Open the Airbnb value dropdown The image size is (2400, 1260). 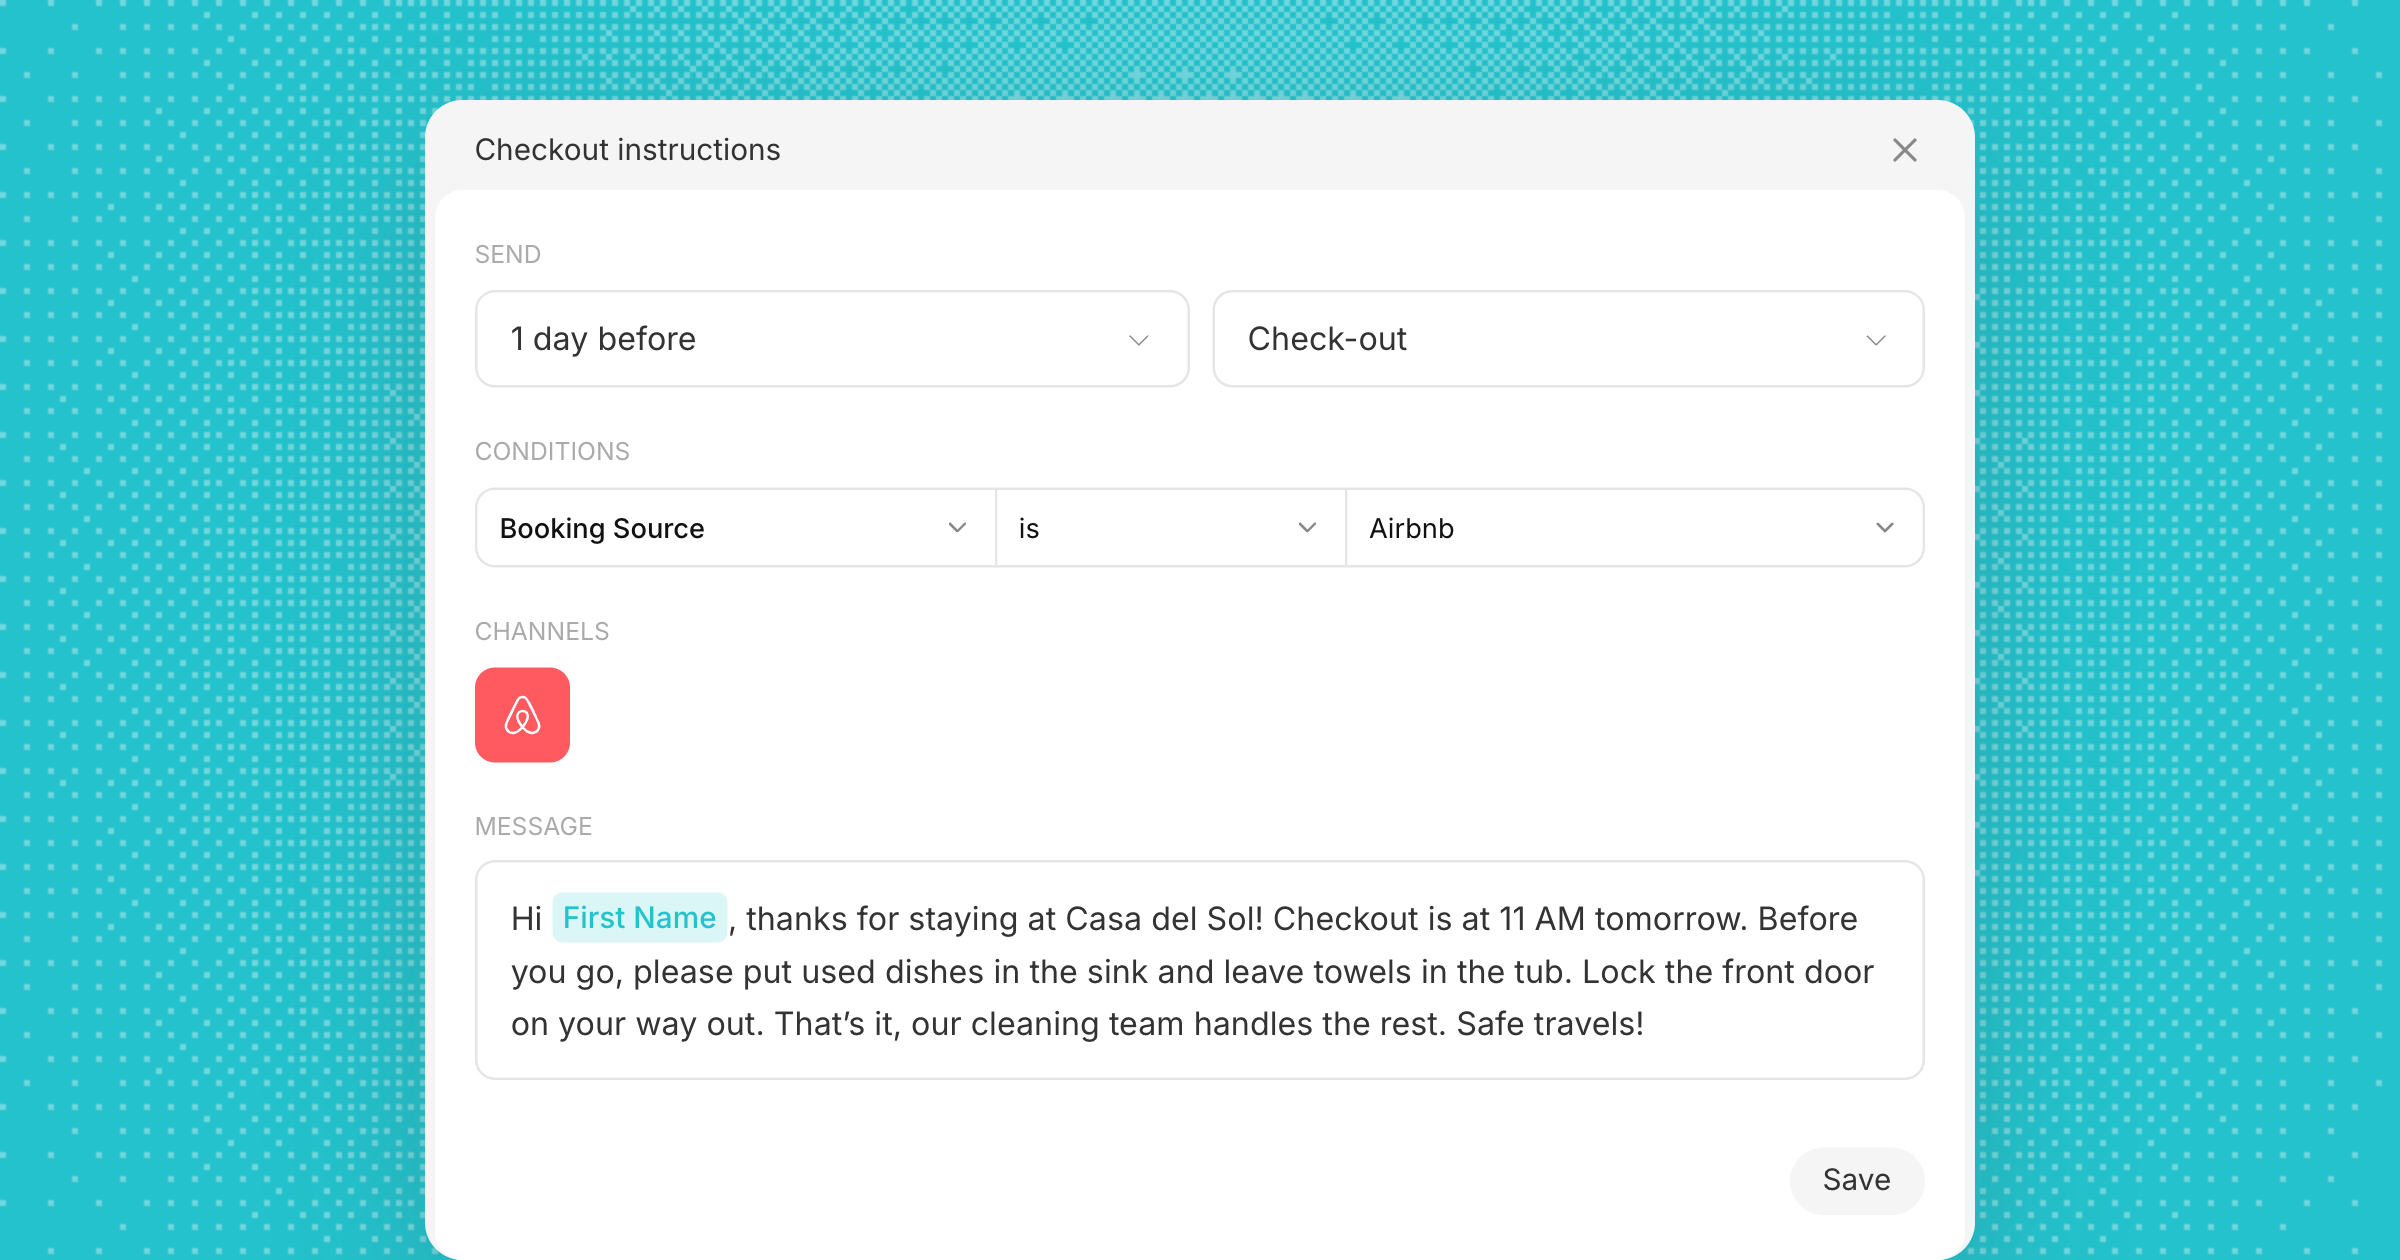(1635, 528)
